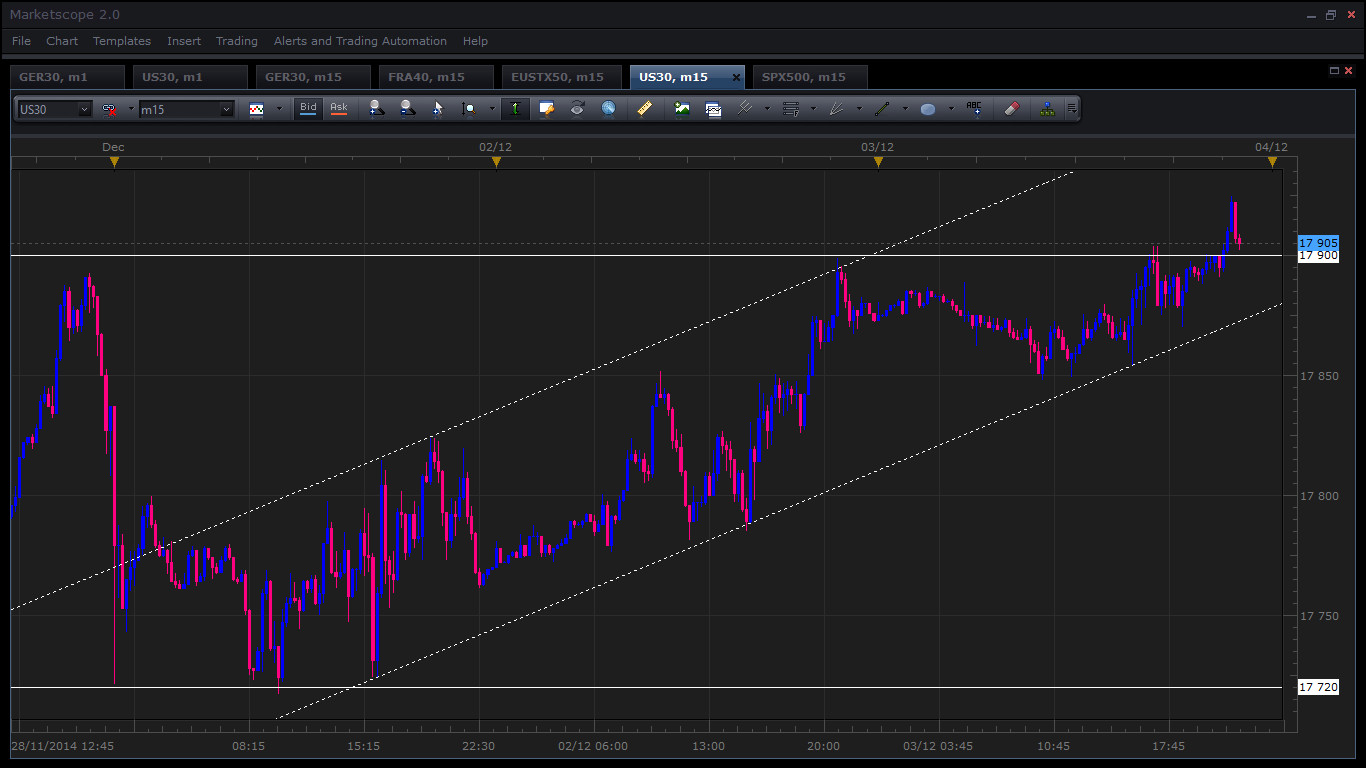The width and height of the screenshot is (1366, 768).
Task: Click the 17 905 current price label
Action: (1318, 243)
